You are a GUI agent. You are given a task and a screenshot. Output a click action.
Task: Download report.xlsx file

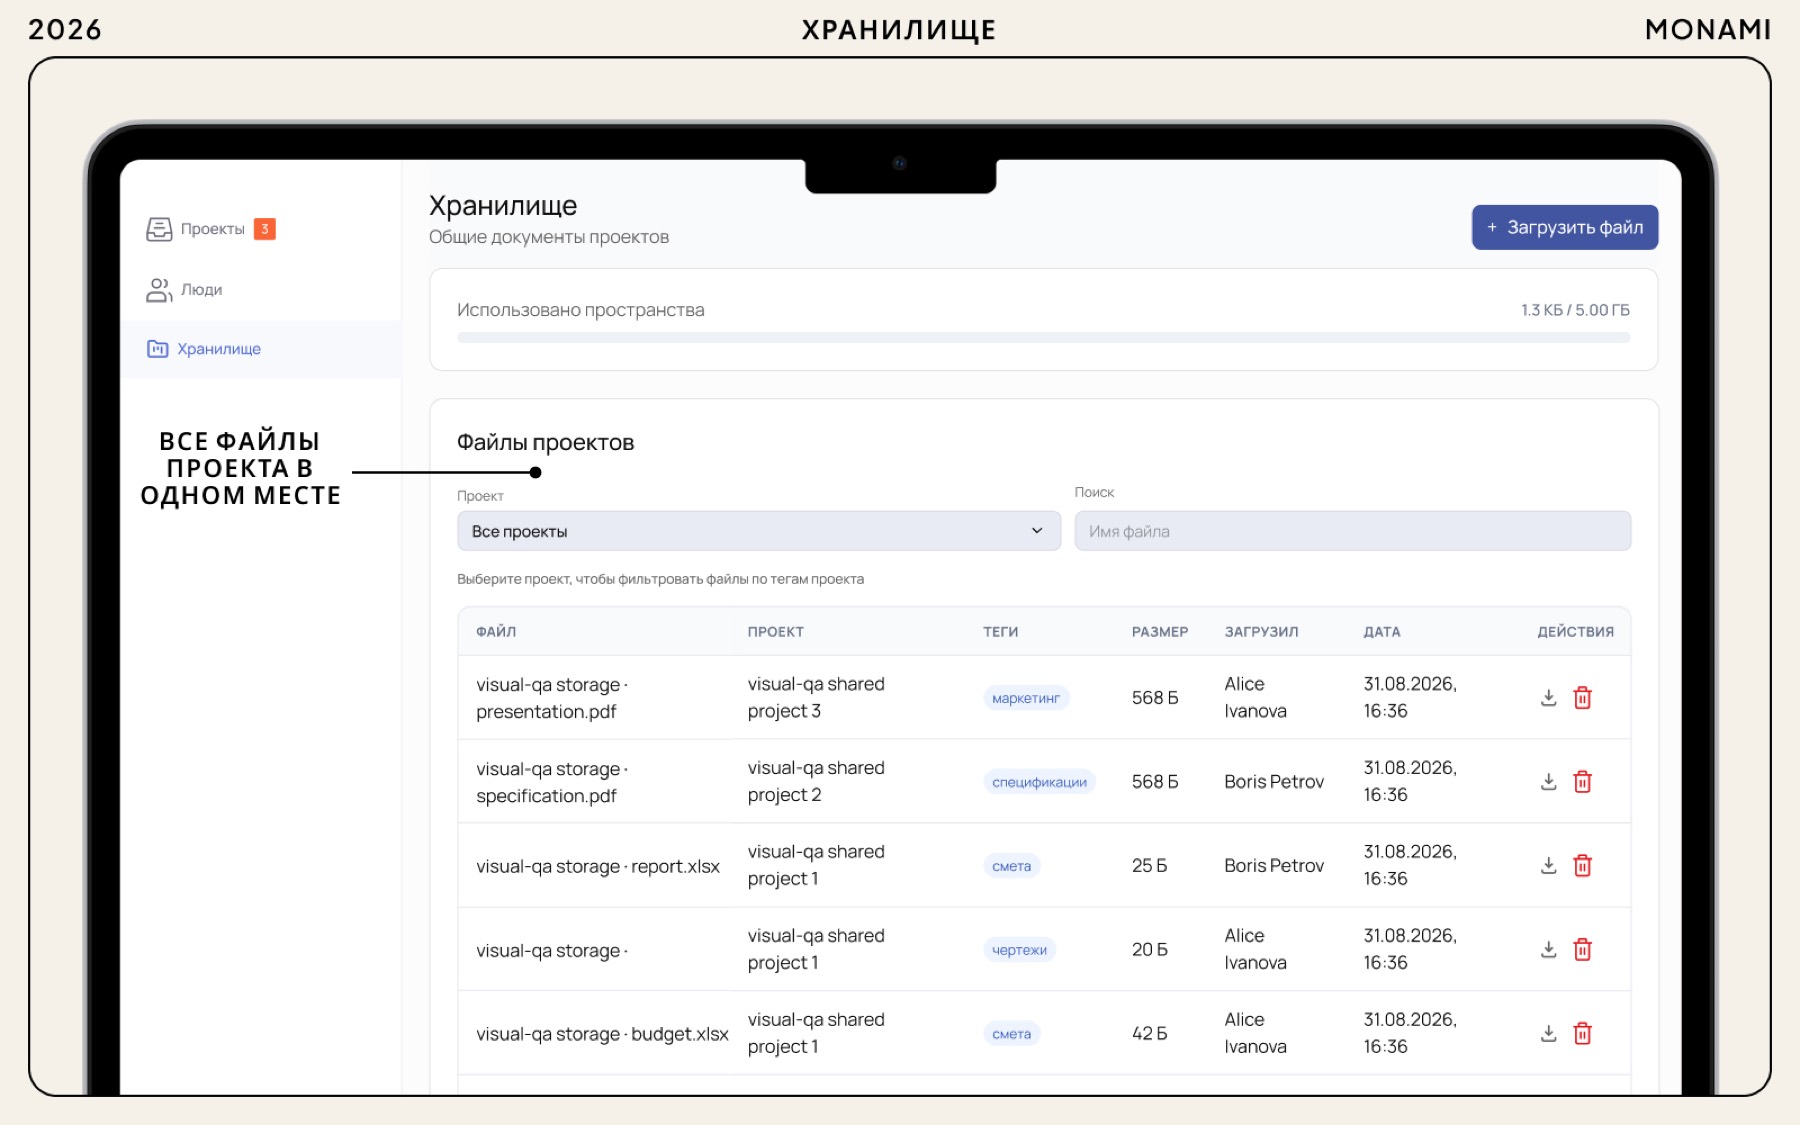tap(1548, 866)
